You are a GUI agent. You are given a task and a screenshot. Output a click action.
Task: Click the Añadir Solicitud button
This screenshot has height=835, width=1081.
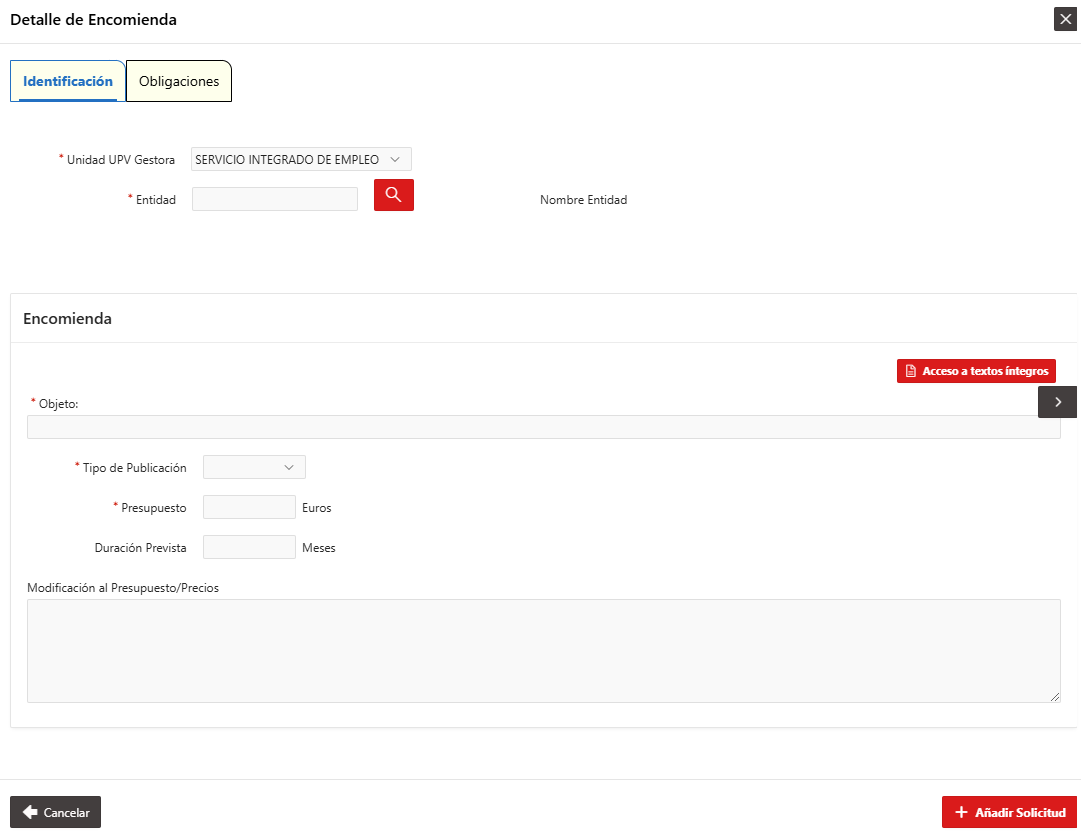(1009, 812)
